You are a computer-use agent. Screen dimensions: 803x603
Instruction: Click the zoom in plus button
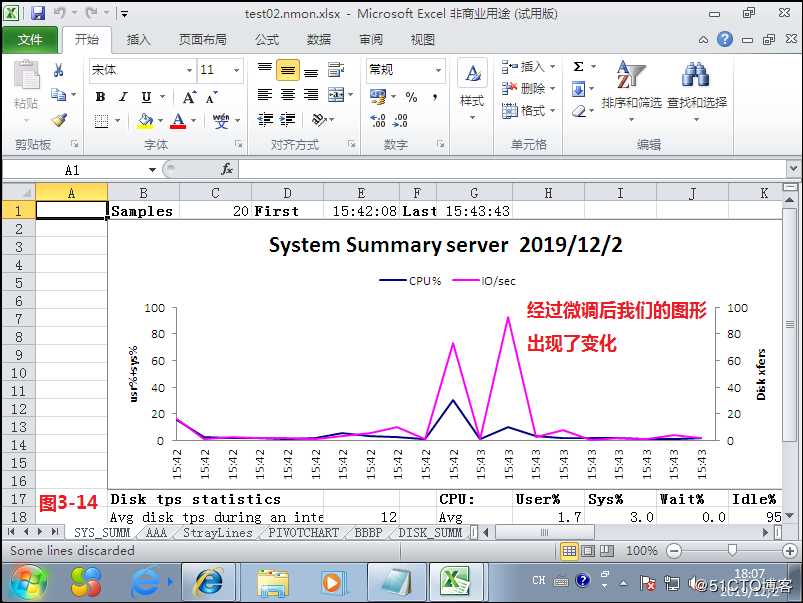pos(790,551)
